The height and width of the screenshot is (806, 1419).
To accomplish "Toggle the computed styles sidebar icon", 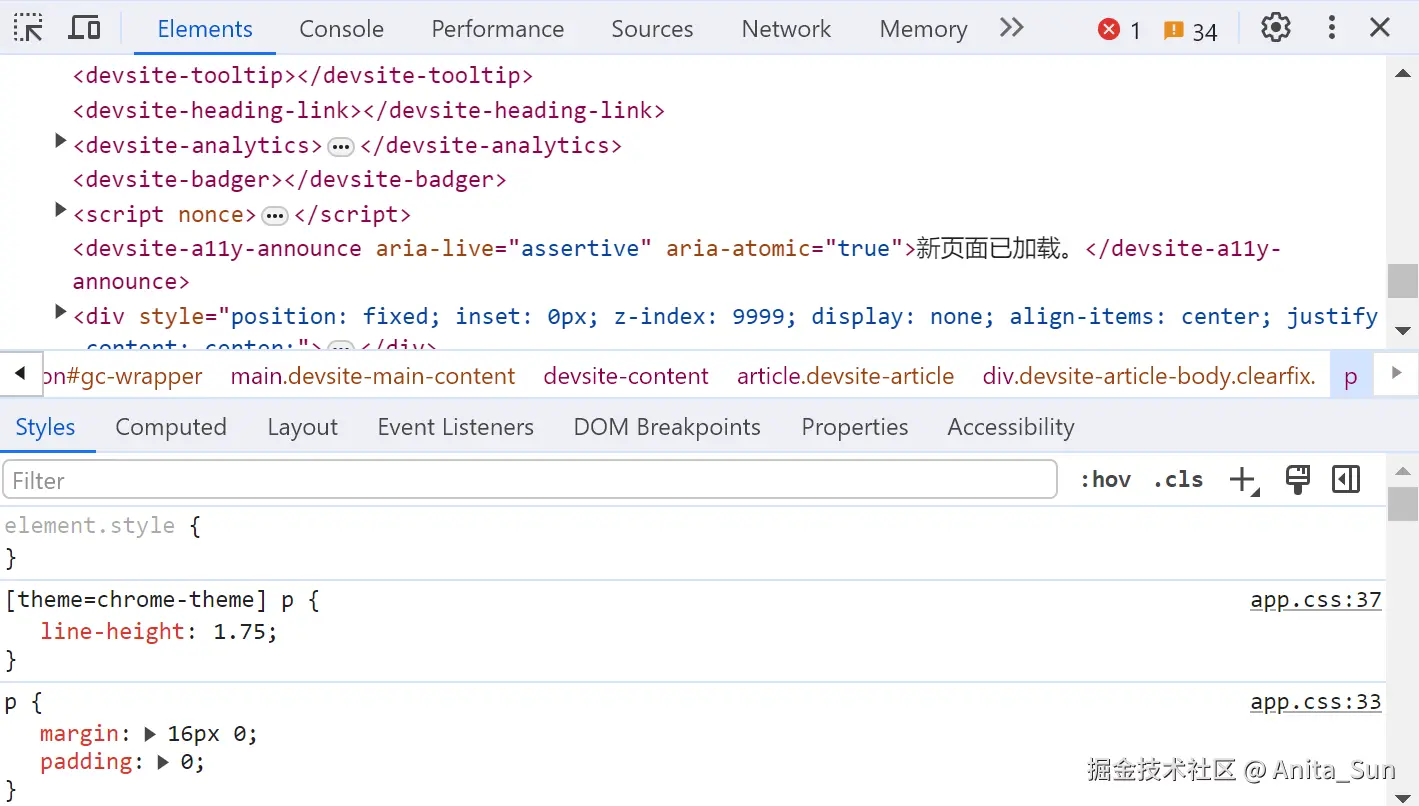I will tap(1346, 480).
